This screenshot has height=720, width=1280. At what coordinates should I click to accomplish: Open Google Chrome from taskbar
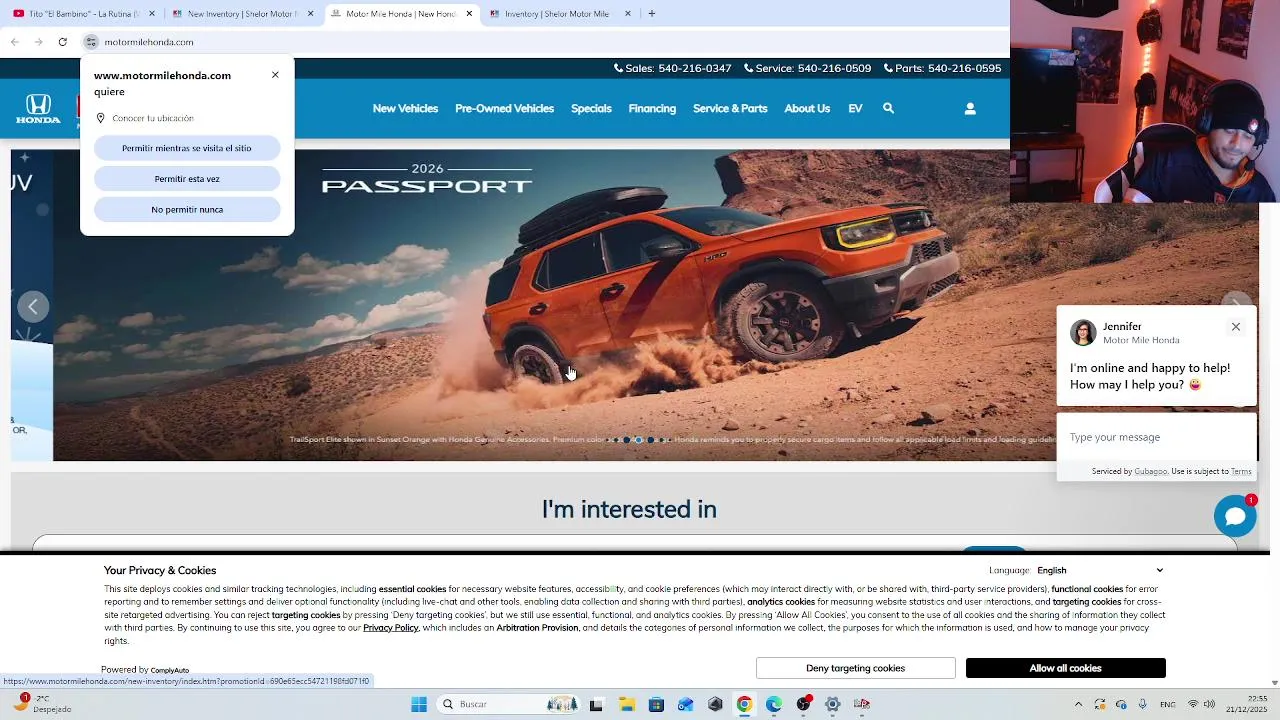click(744, 704)
